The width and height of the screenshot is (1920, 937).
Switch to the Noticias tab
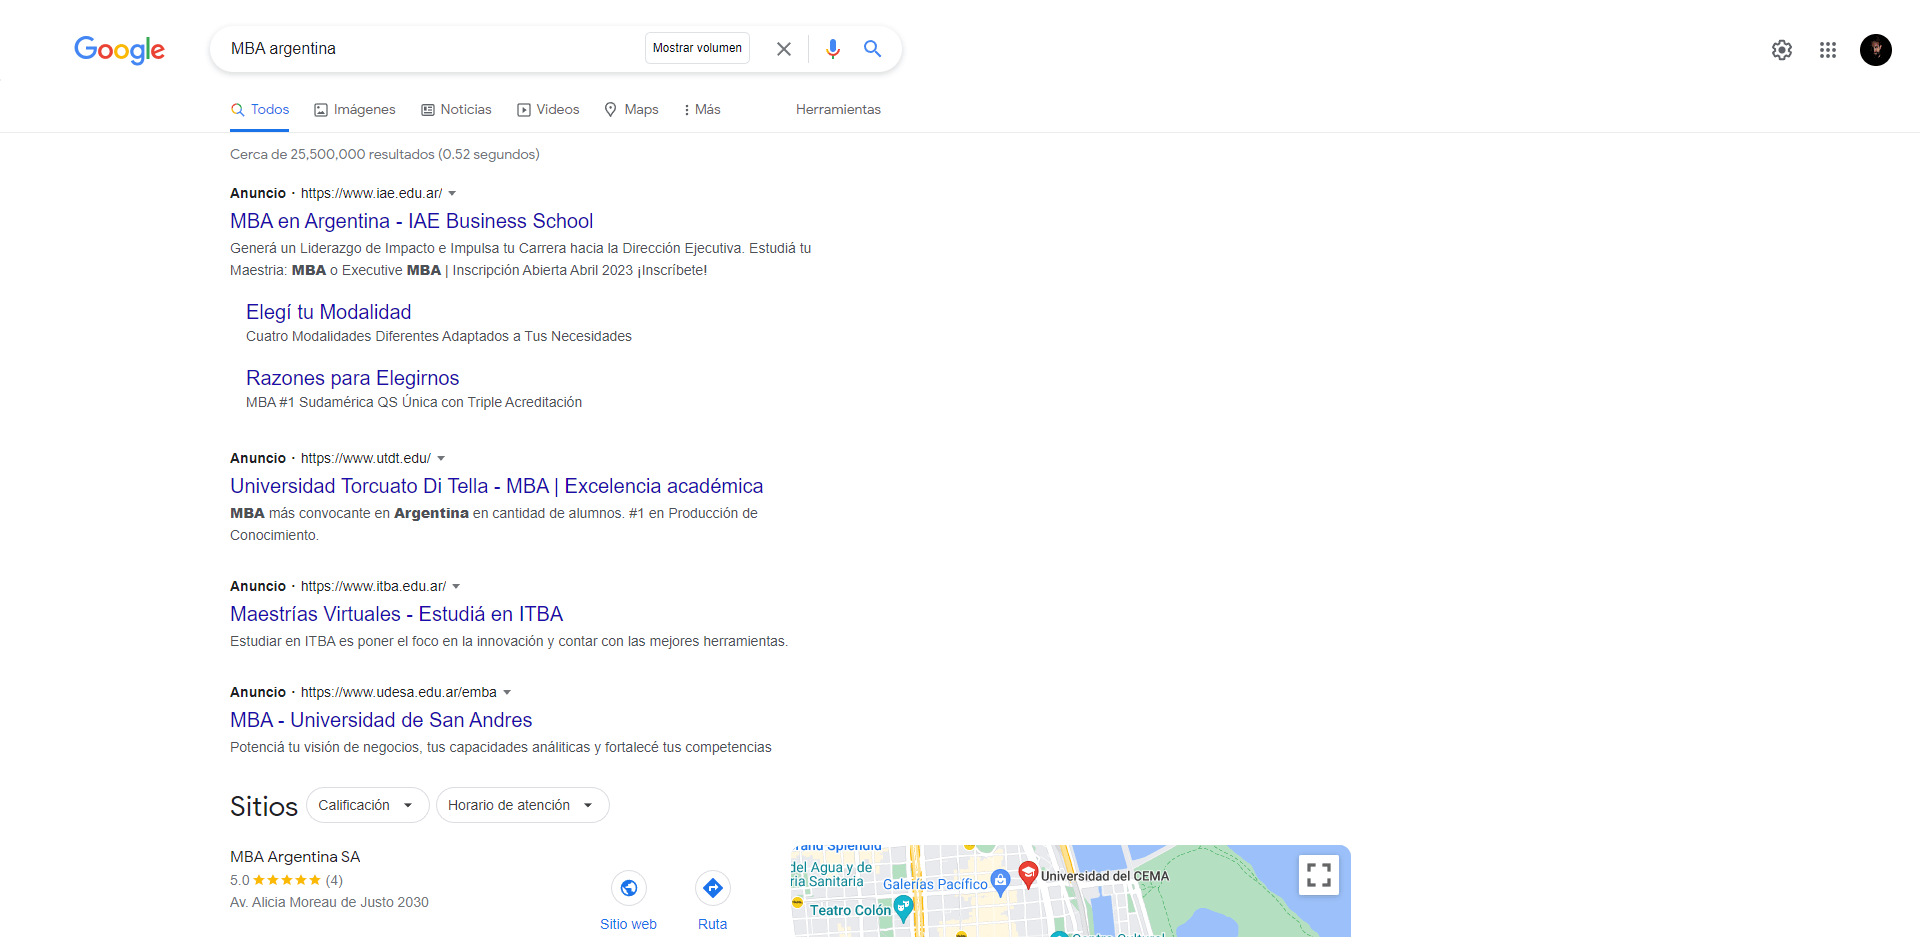[x=456, y=110]
